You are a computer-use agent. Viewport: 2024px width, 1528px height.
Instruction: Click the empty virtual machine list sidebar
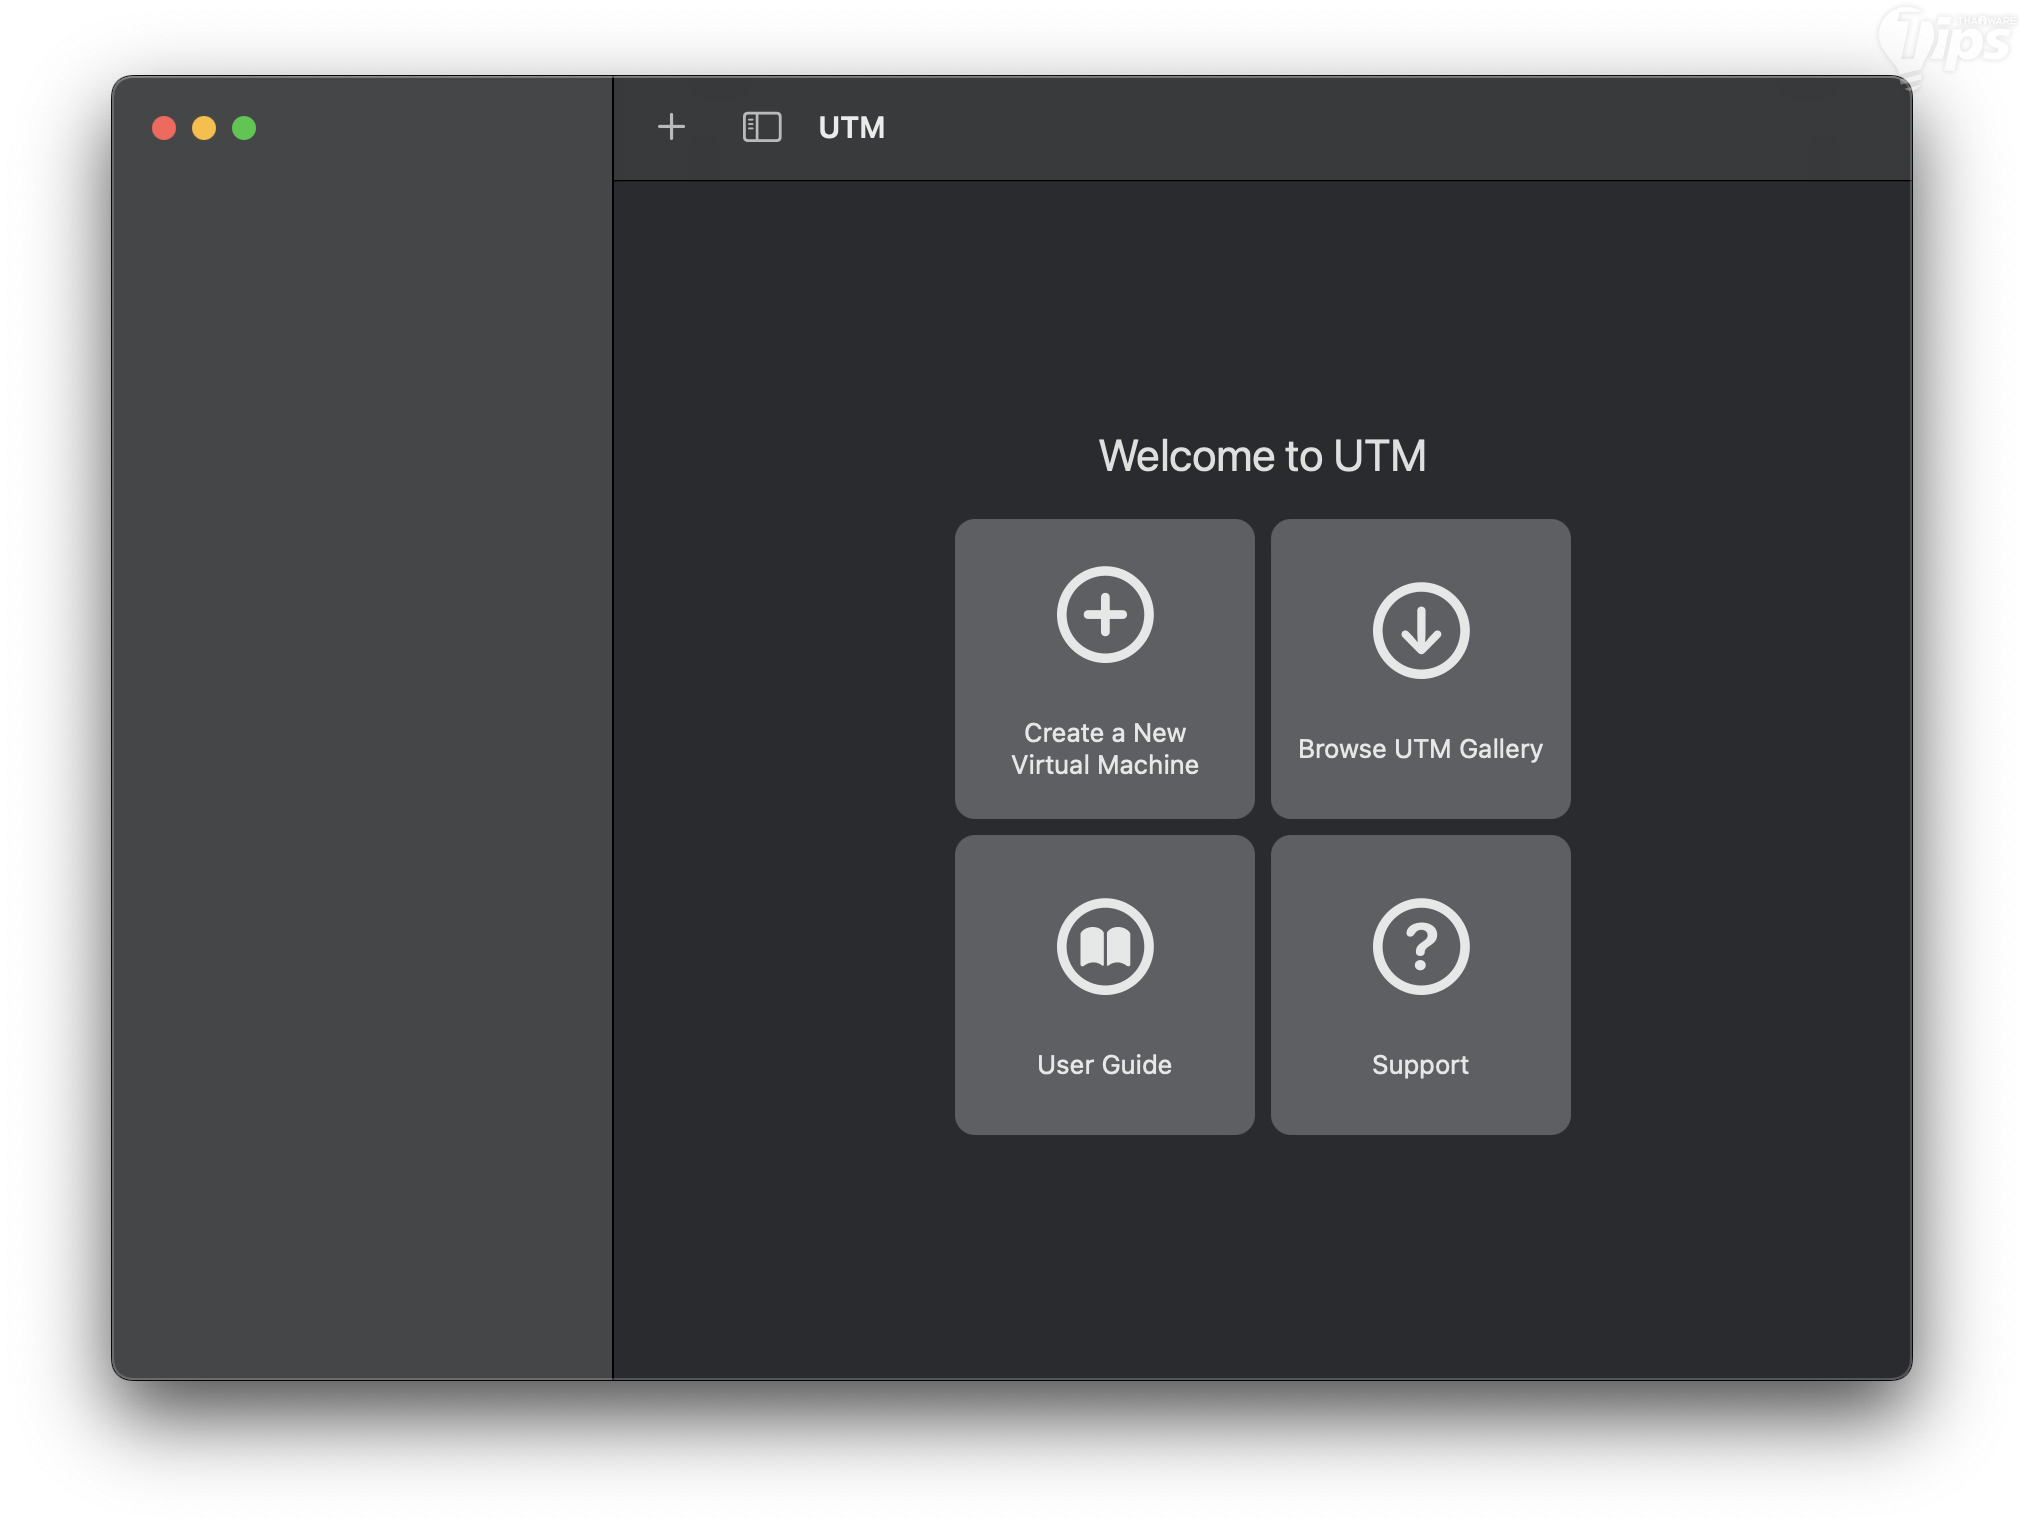coord(360,700)
